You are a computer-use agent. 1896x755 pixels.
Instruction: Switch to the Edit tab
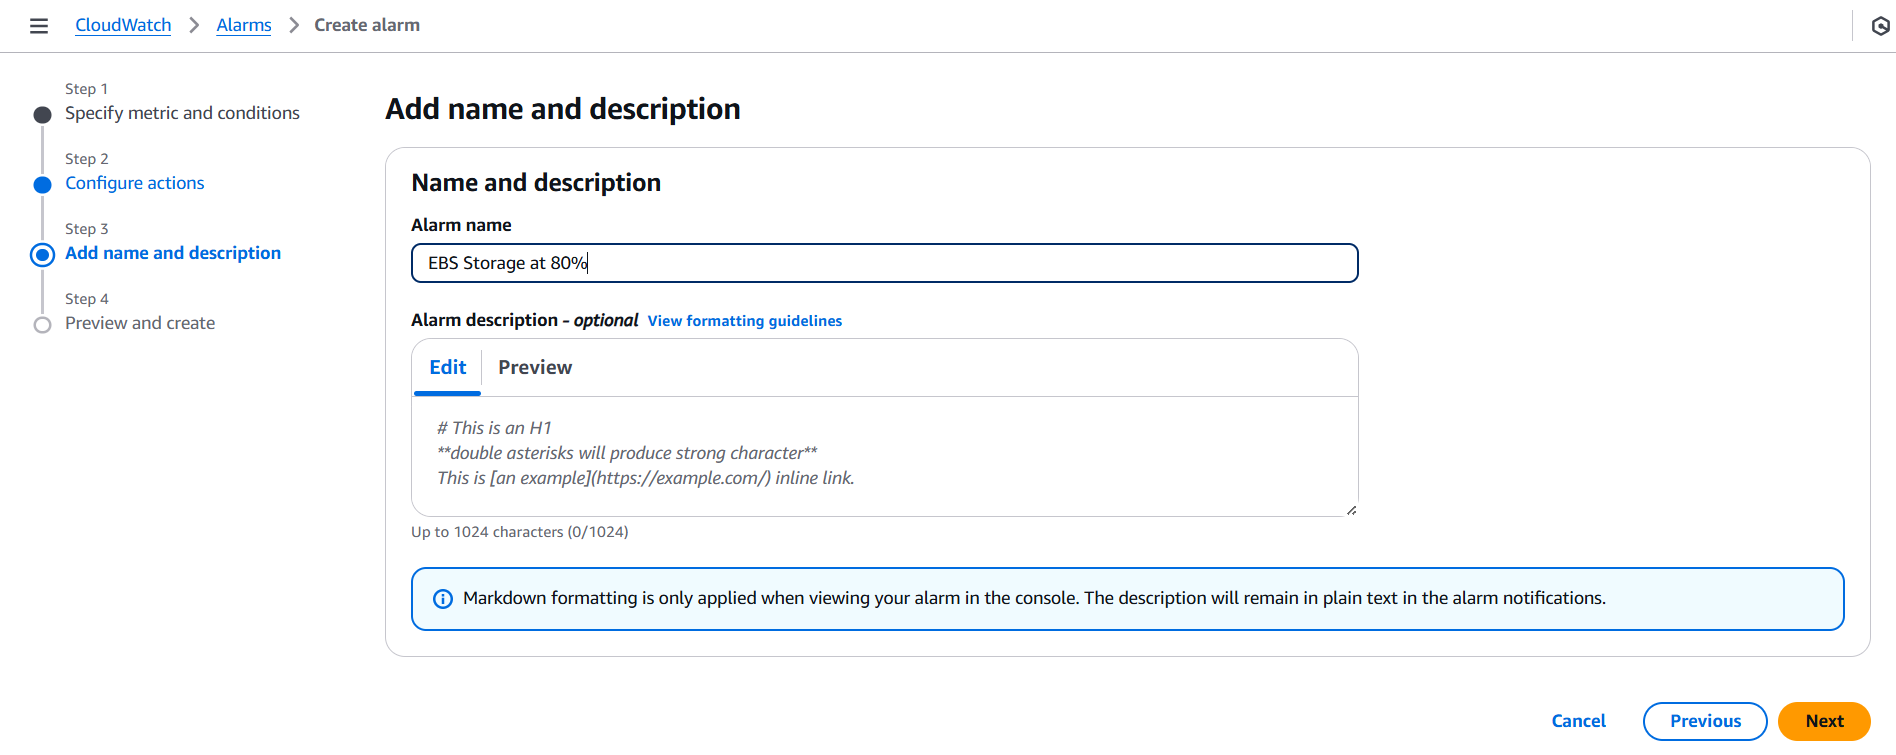pos(448,367)
